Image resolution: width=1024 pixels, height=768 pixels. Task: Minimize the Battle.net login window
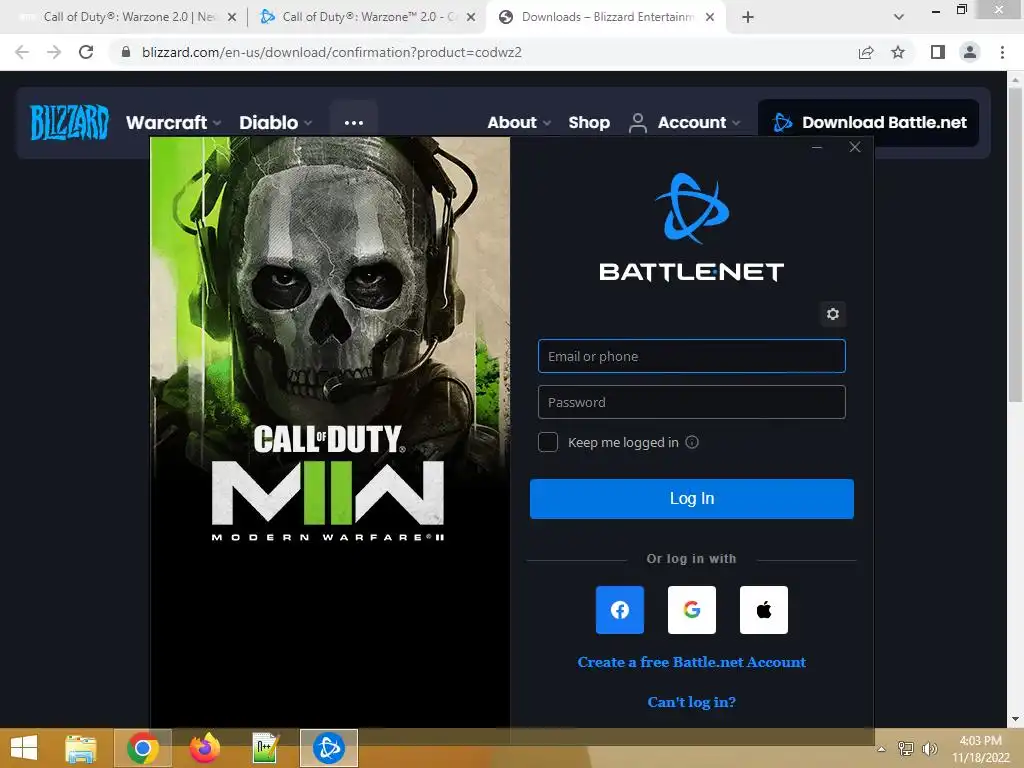pyautogui.click(x=817, y=147)
